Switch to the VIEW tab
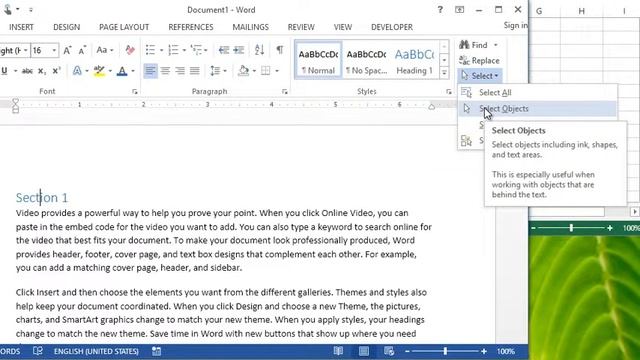The image size is (640, 360). (x=342, y=27)
